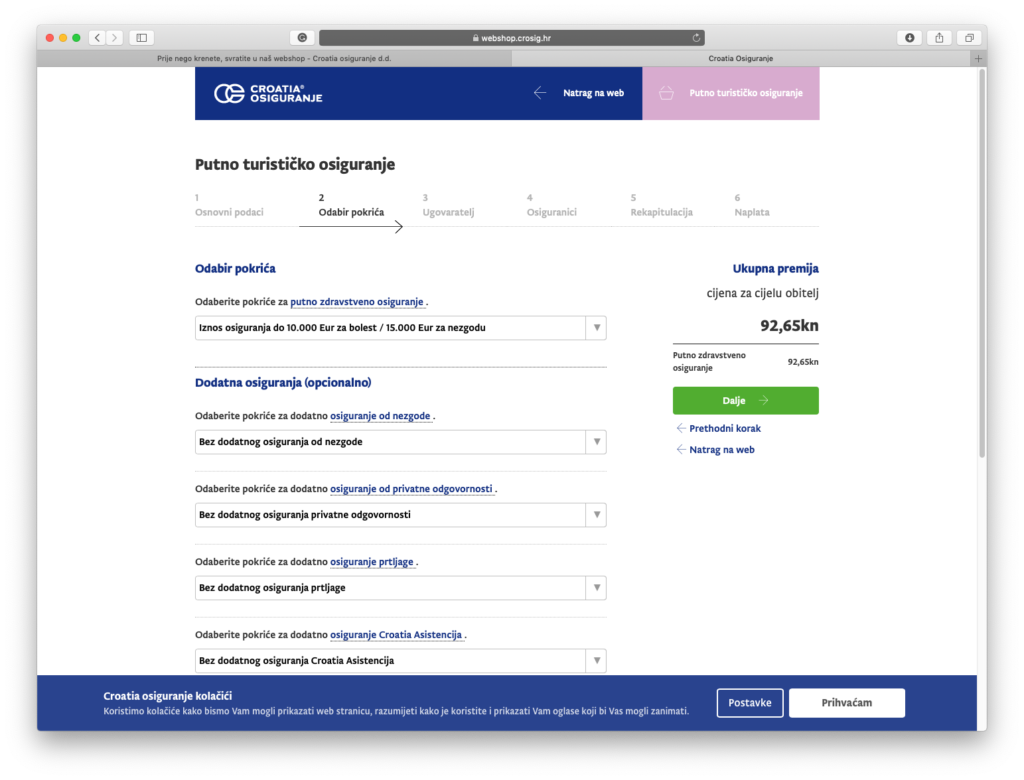This screenshot has height=780, width=1024.
Task: Accept cookies with the Prihvaćam button
Action: pos(846,703)
